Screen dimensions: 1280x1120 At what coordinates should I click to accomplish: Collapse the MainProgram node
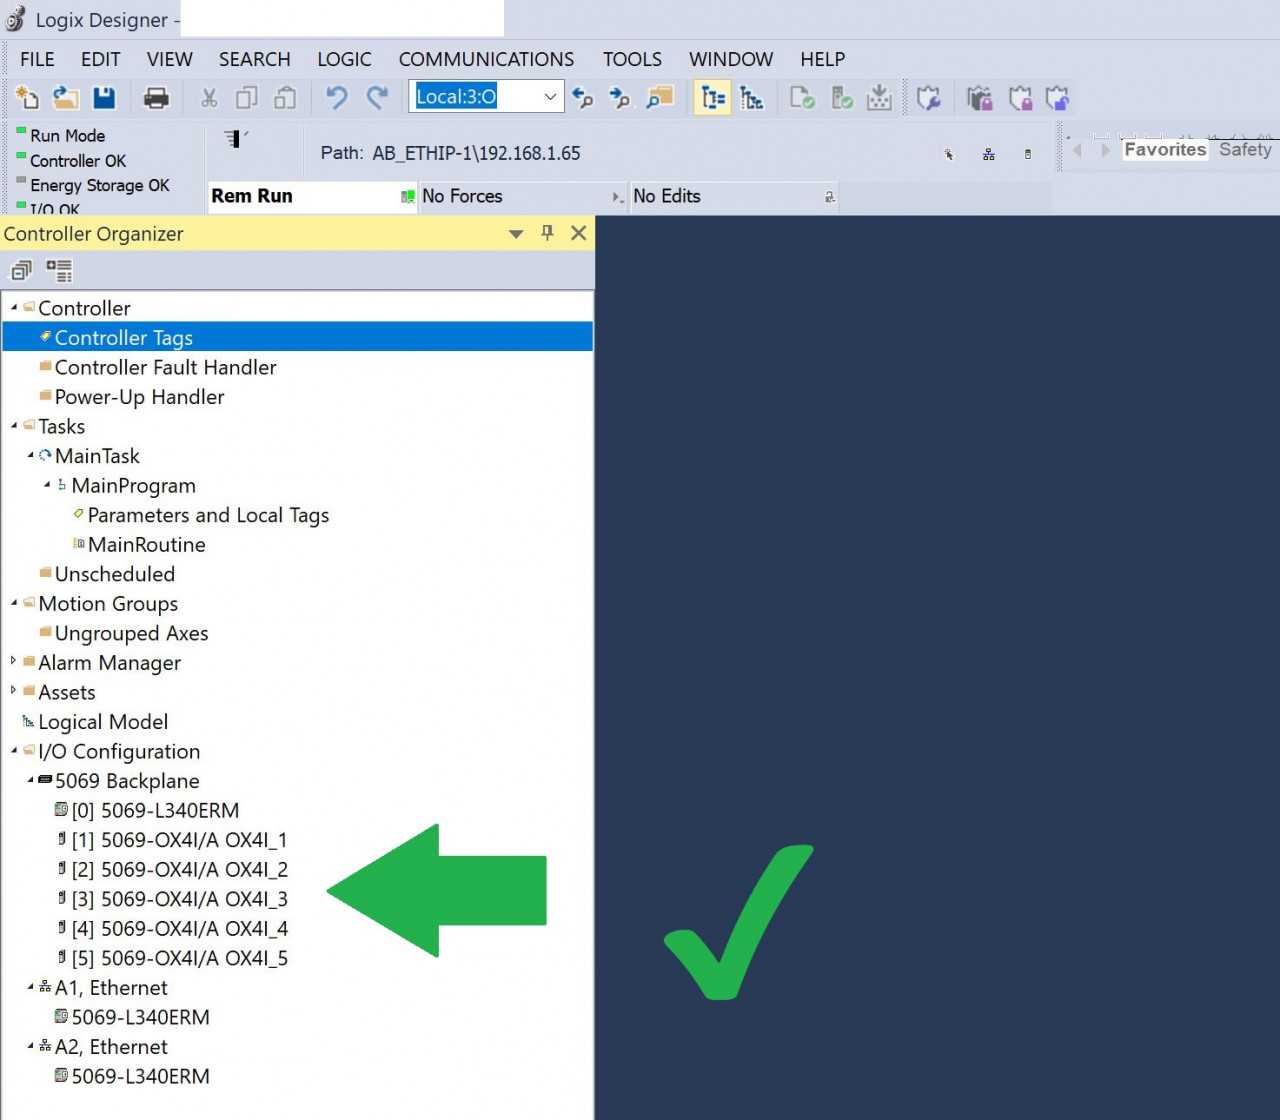pyautogui.click(x=47, y=485)
